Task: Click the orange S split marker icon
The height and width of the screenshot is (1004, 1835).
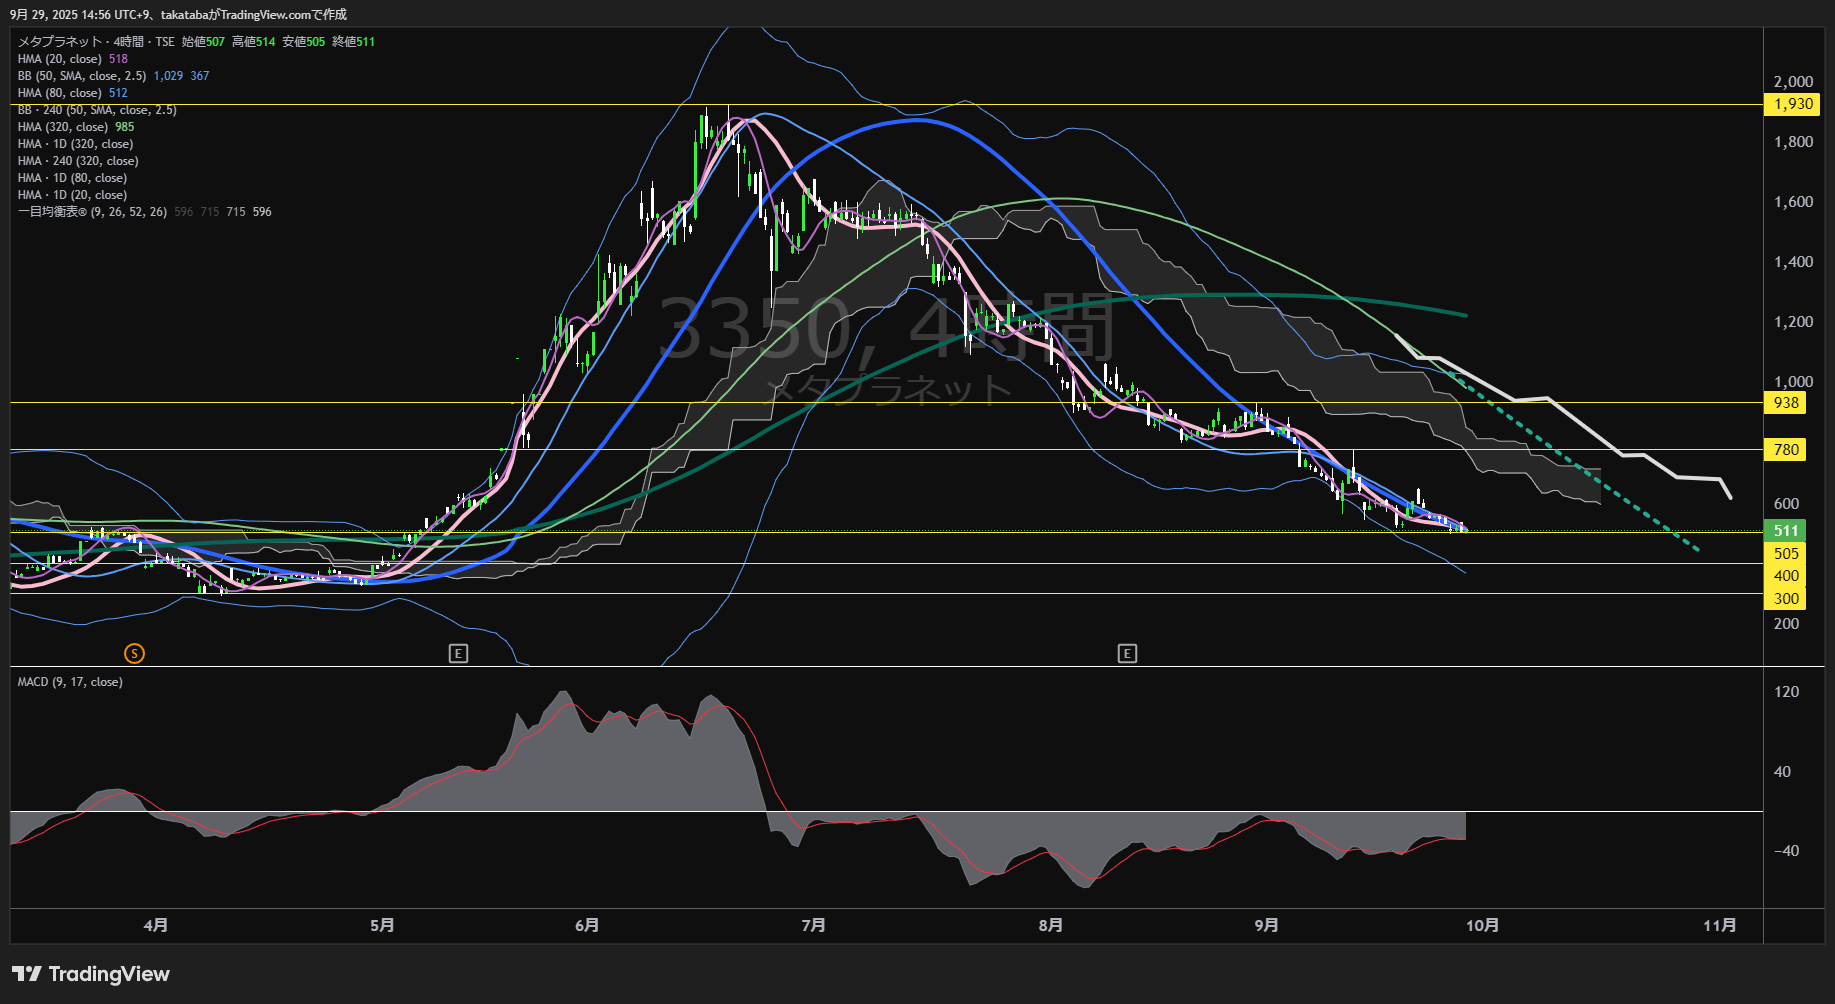Action: [134, 654]
